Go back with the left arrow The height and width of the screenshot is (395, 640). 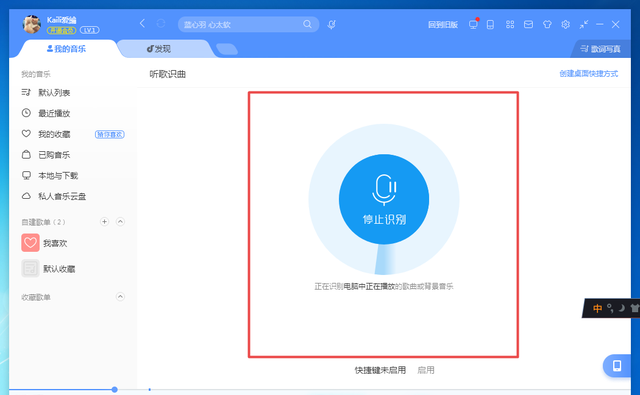pyautogui.click(x=142, y=24)
